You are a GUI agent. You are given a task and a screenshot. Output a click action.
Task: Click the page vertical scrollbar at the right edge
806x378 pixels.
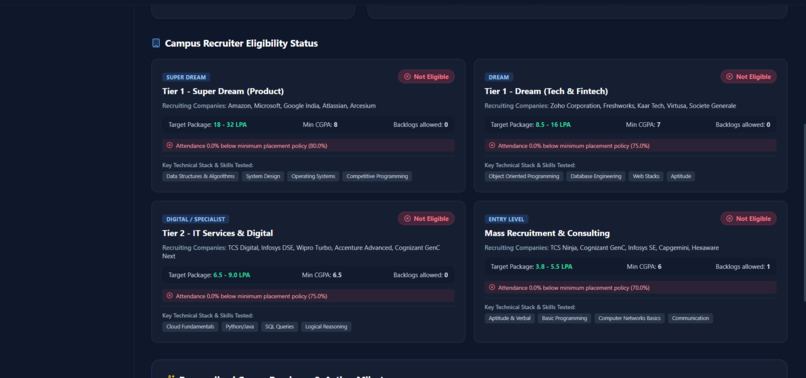(x=804, y=211)
